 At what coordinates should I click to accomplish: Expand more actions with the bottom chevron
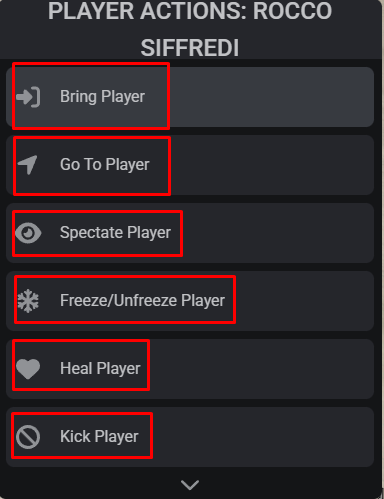point(190,485)
